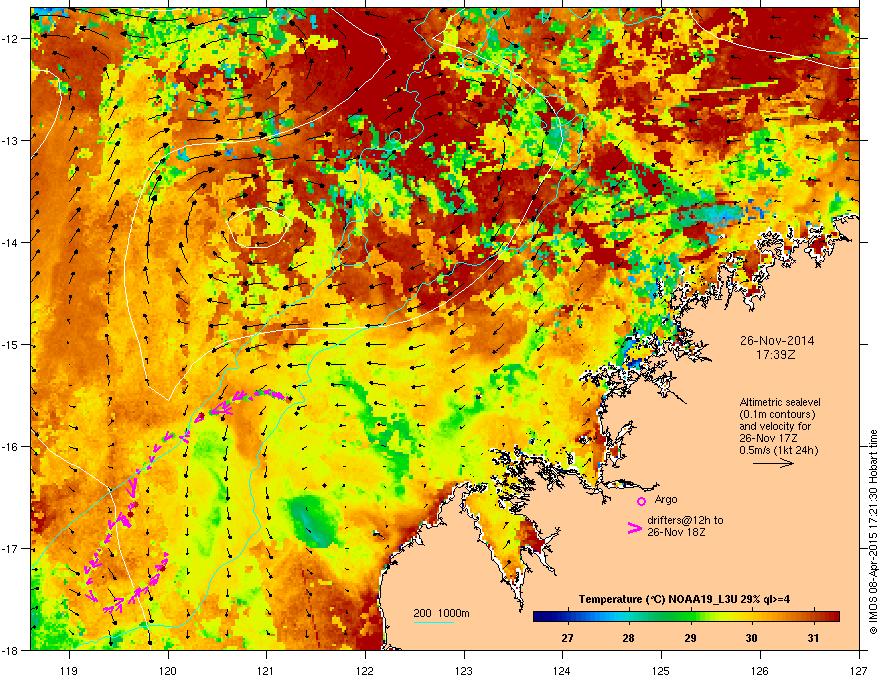Viewport: 880px width, 680px height.
Task: Click the black velocity scale arrow in legend
Action: 773,463
